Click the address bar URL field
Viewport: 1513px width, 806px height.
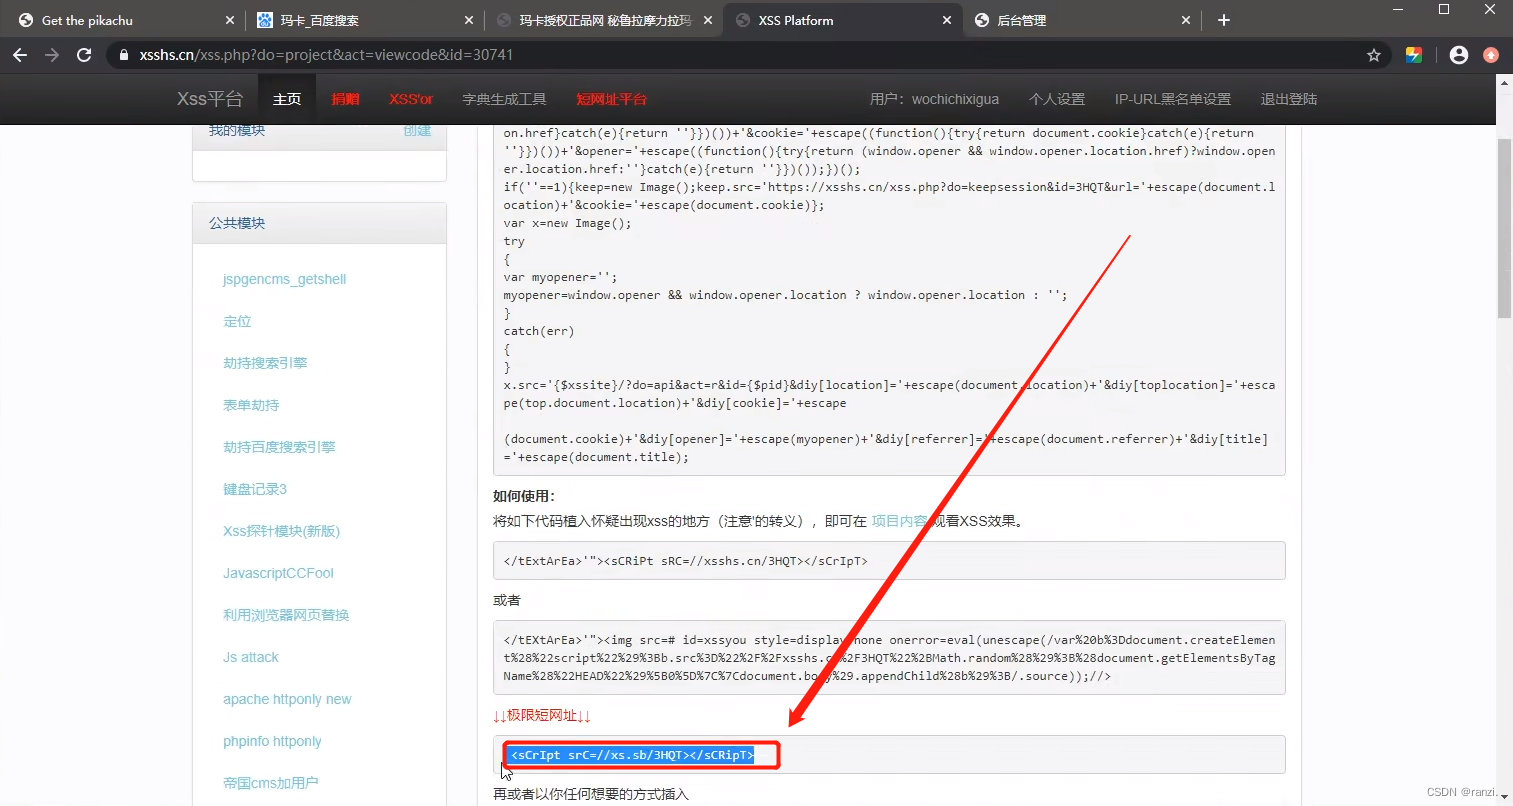[x=740, y=55]
